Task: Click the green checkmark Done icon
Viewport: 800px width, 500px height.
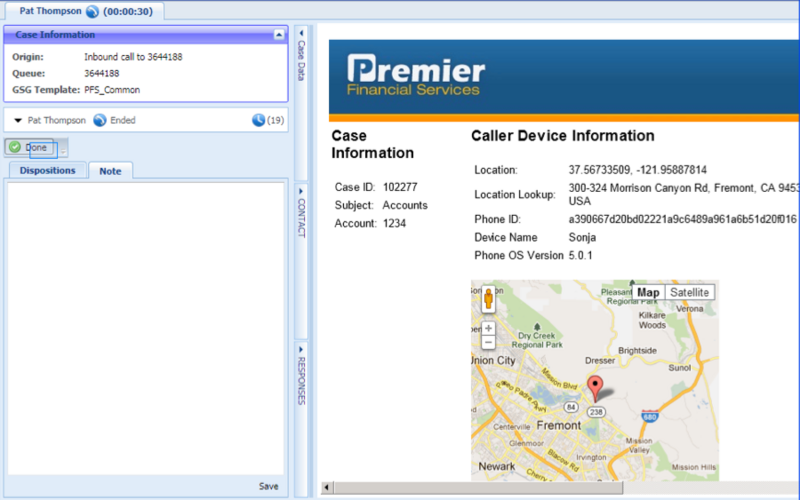Action: click(15, 147)
